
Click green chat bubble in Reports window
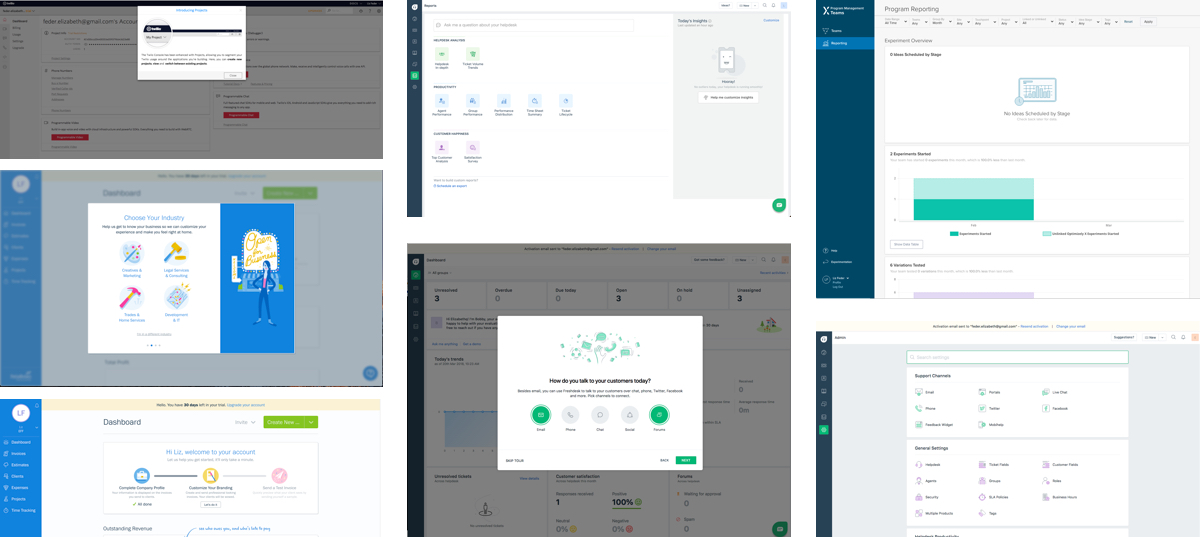779,205
